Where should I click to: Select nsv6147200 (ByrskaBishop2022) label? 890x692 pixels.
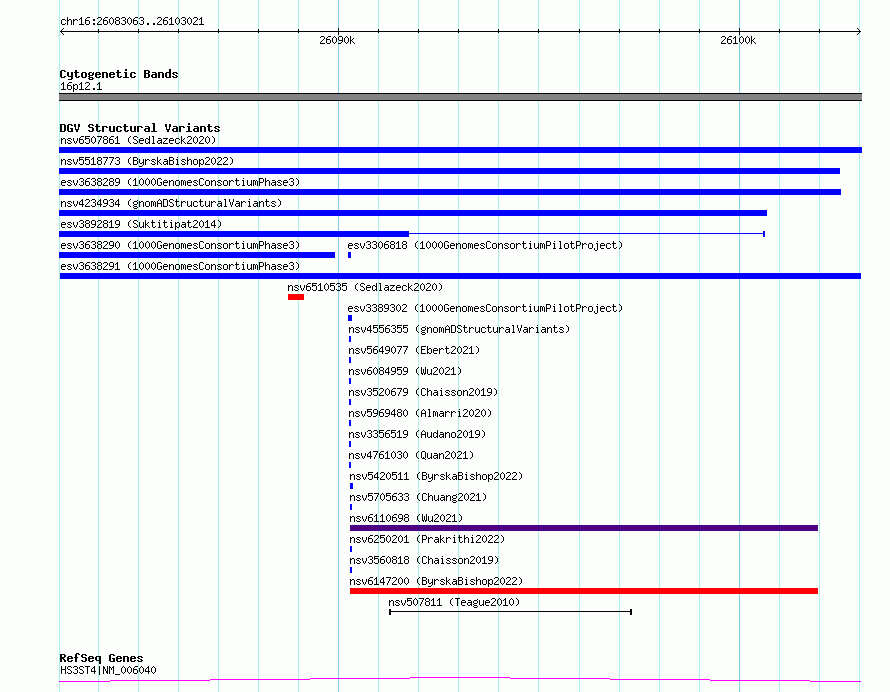tap(436, 581)
